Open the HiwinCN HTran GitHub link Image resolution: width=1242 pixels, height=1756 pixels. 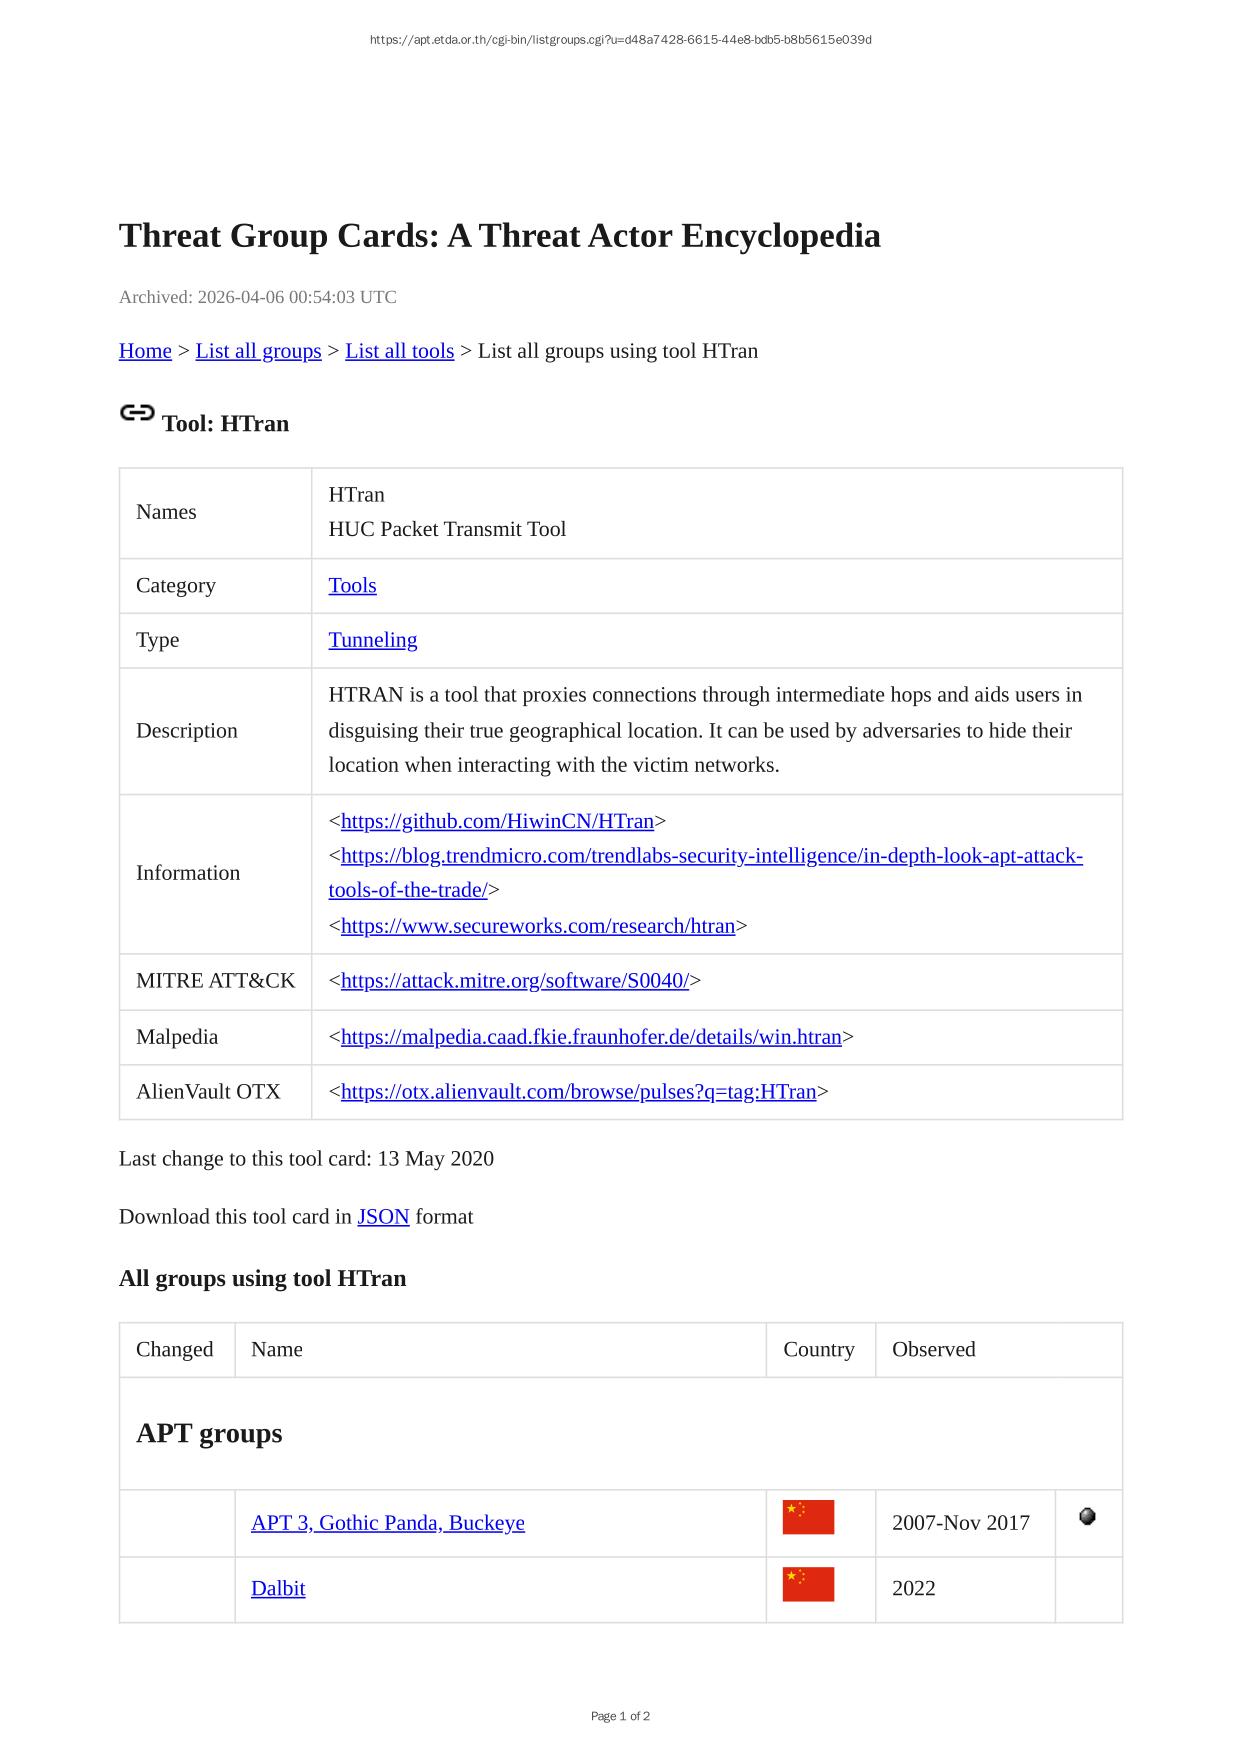tap(497, 821)
